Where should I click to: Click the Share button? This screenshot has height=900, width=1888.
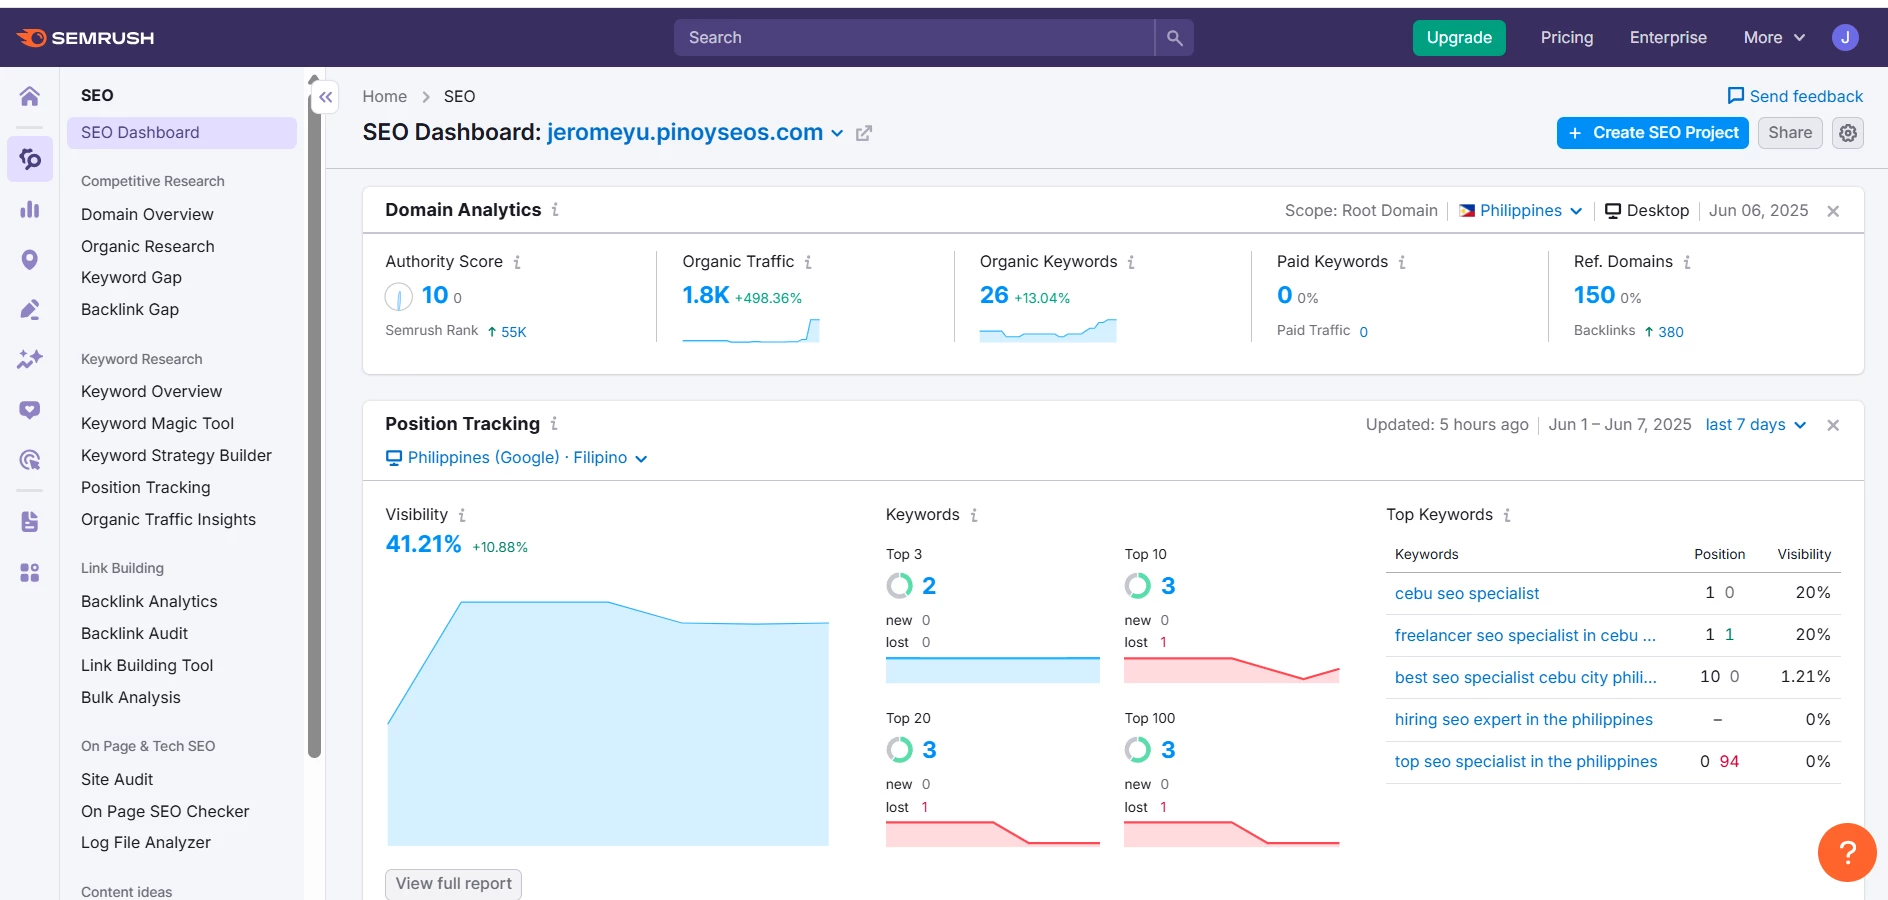1790,133
